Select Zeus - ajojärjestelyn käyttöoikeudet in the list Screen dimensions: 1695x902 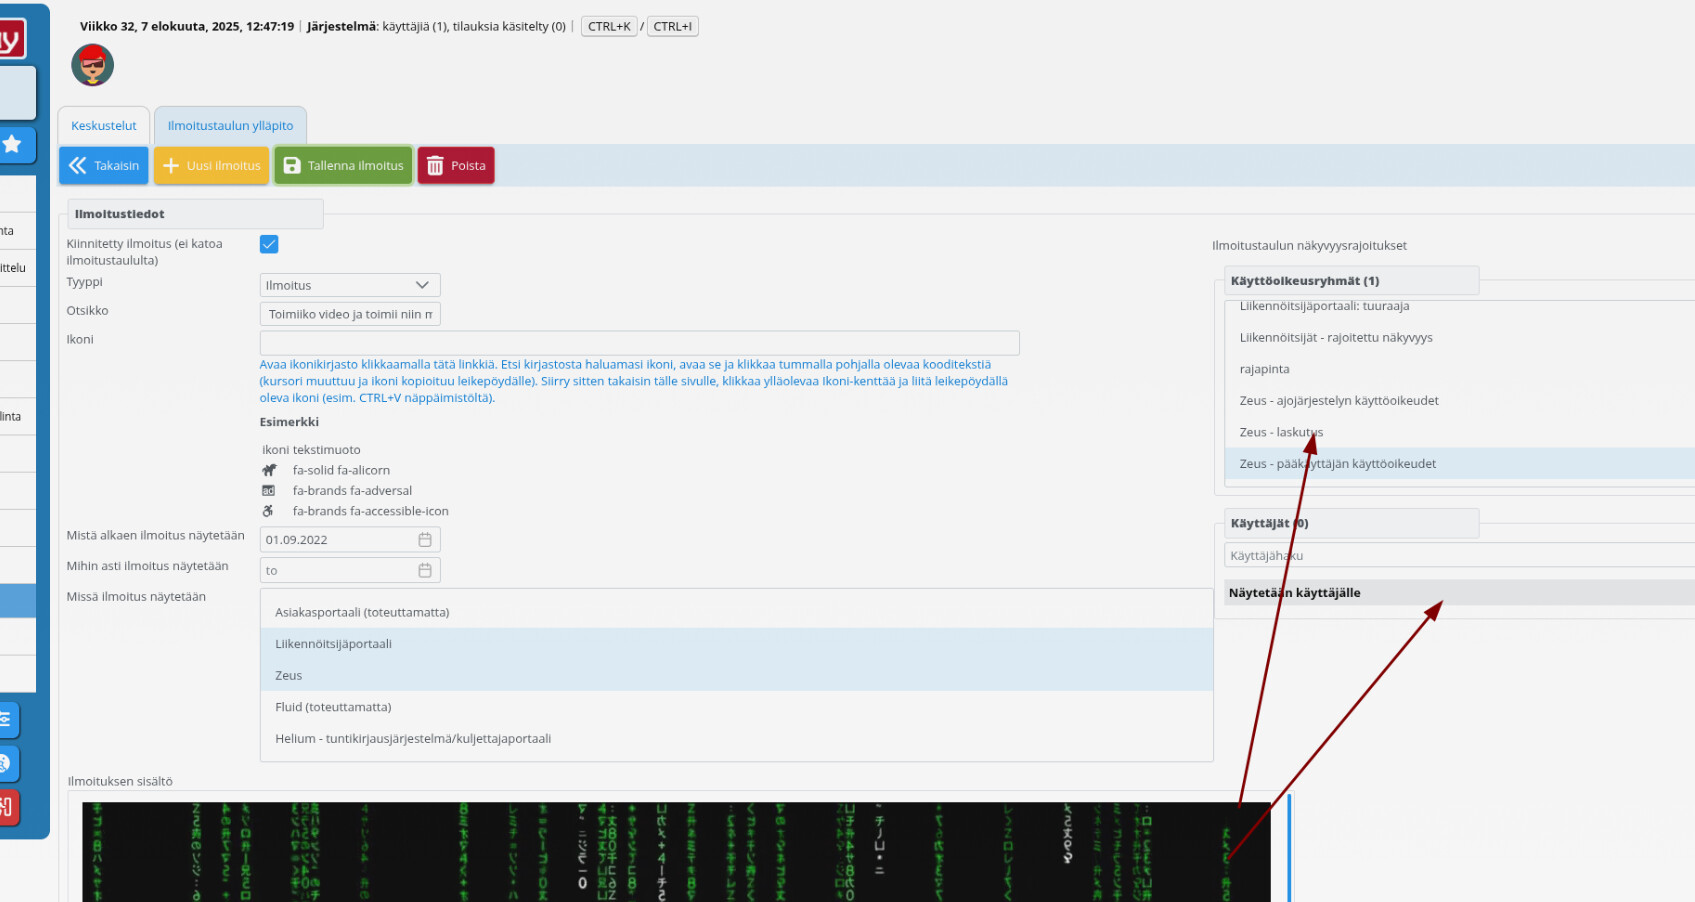[x=1338, y=401]
